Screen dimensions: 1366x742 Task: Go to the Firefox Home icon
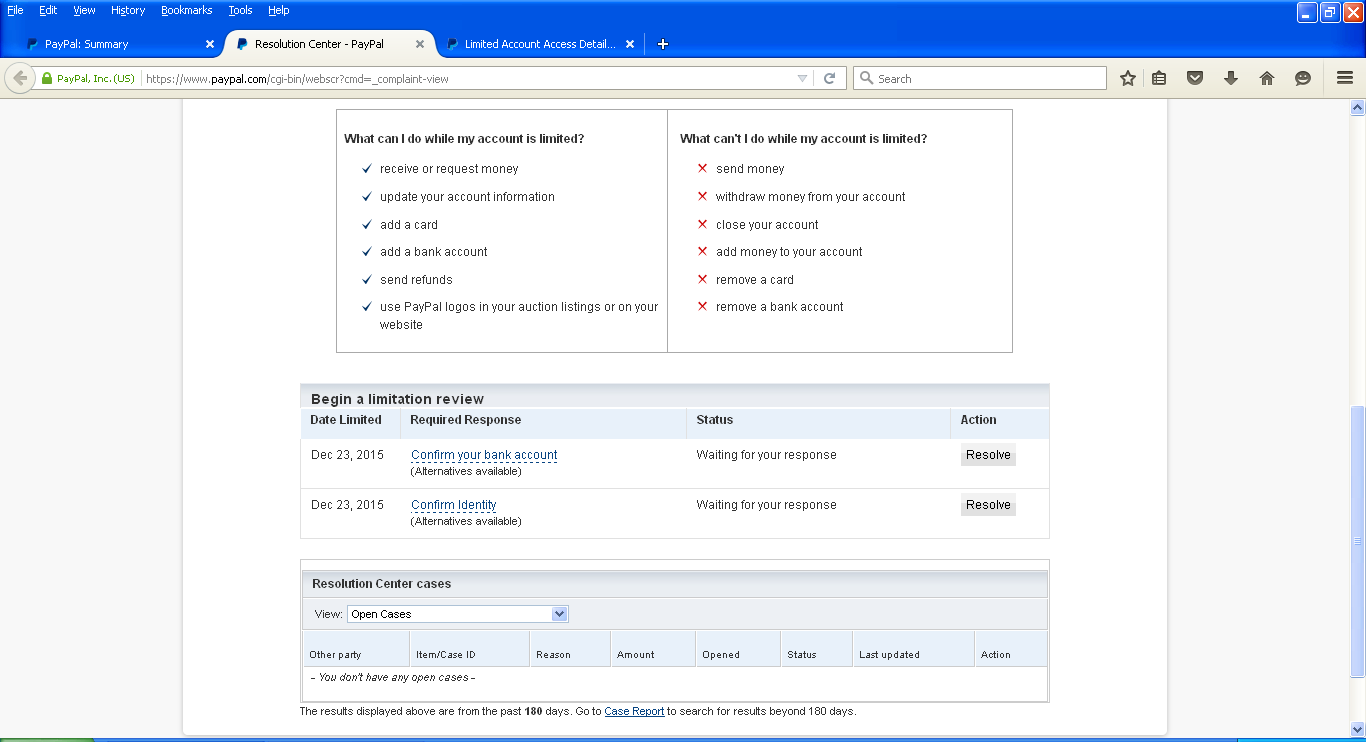tap(1267, 78)
